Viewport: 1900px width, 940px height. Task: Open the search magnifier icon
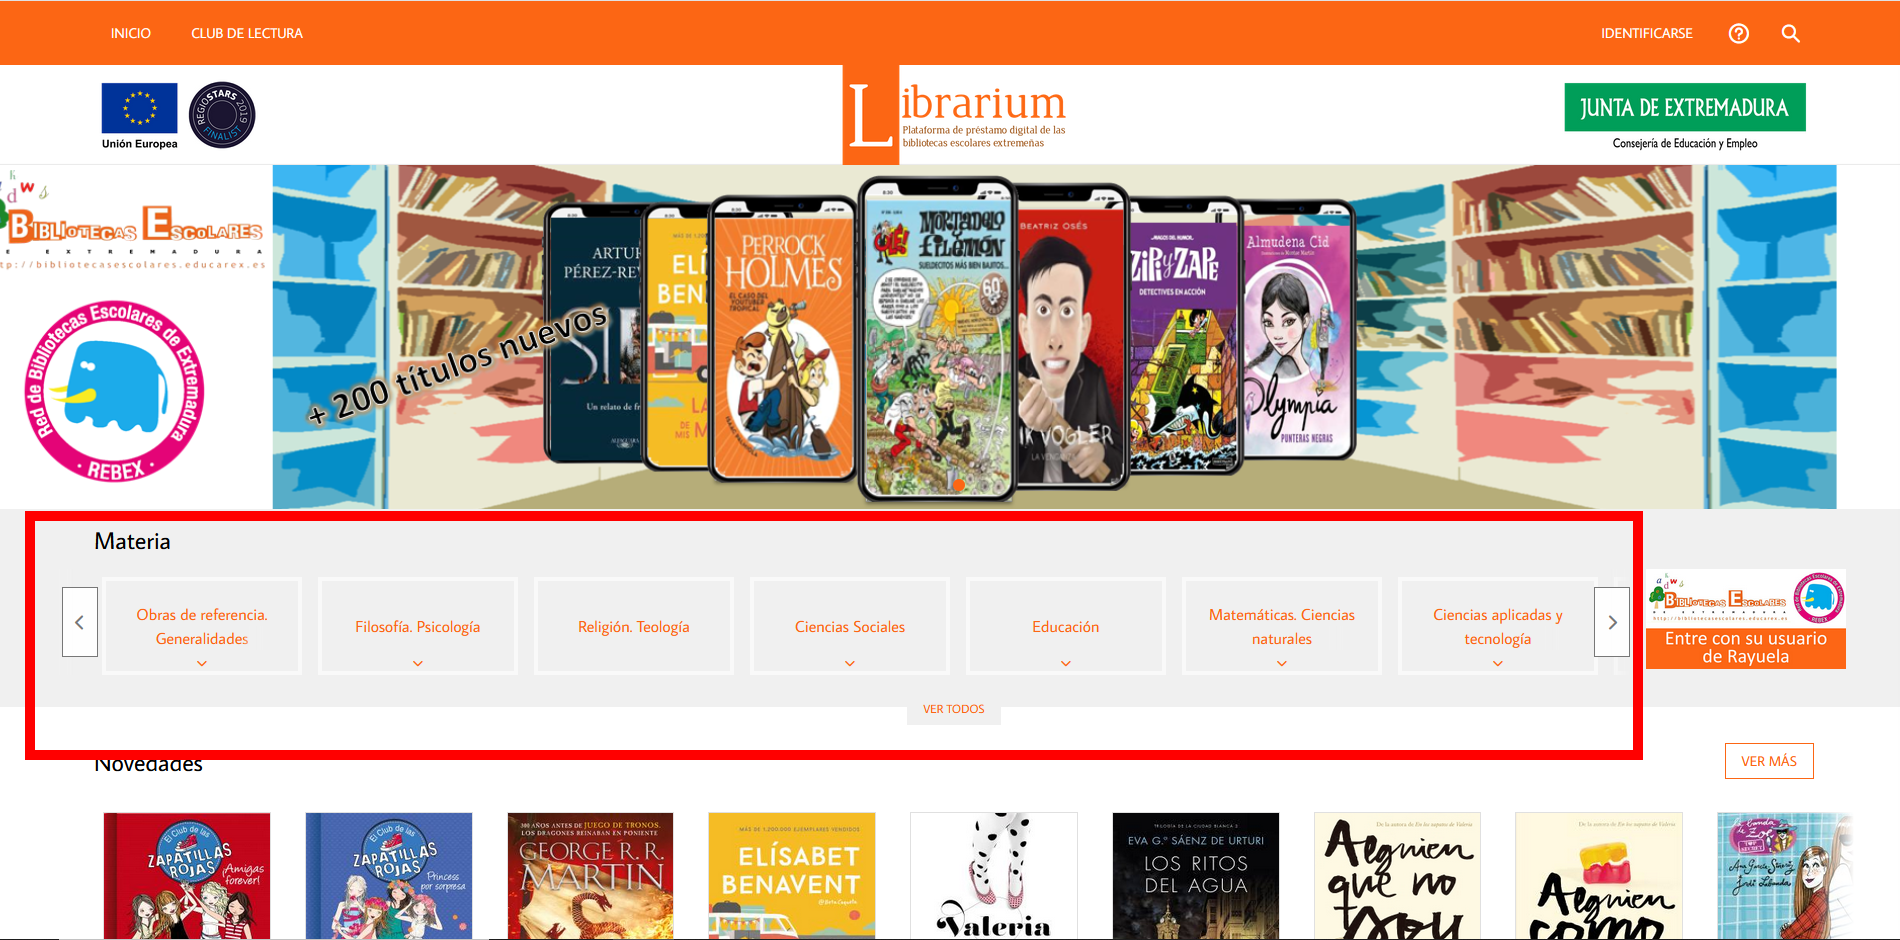tap(1790, 34)
